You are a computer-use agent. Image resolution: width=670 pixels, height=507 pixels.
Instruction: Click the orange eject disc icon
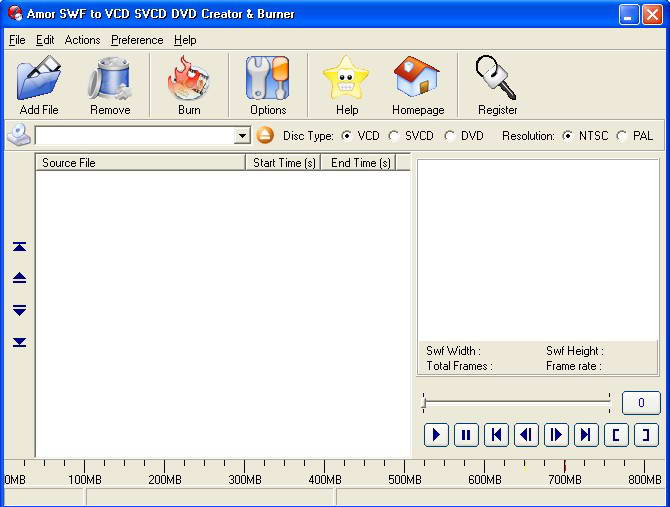(265, 136)
